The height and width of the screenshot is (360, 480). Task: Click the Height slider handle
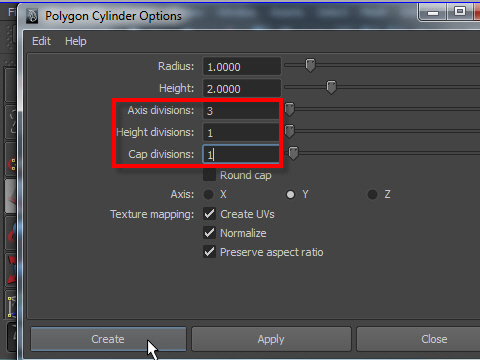tap(331, 87)
